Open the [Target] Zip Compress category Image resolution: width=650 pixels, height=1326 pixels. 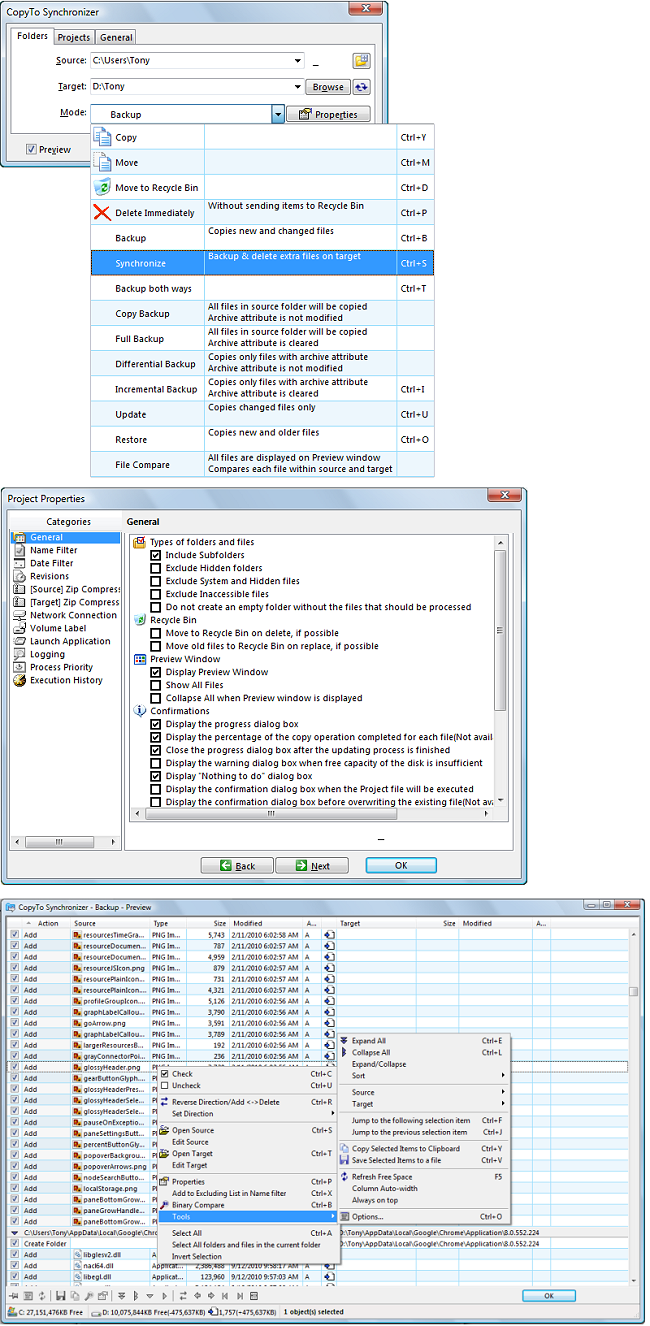67,602
